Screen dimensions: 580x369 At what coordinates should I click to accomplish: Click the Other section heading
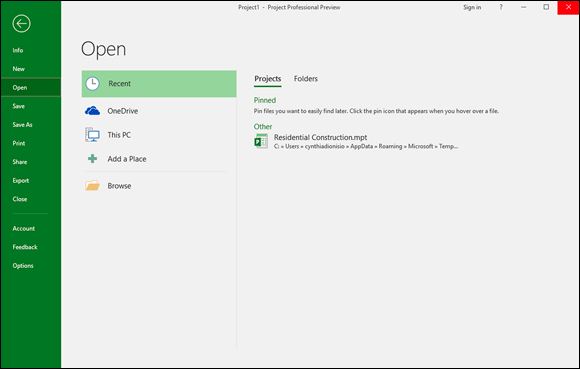tap(263, 126)
